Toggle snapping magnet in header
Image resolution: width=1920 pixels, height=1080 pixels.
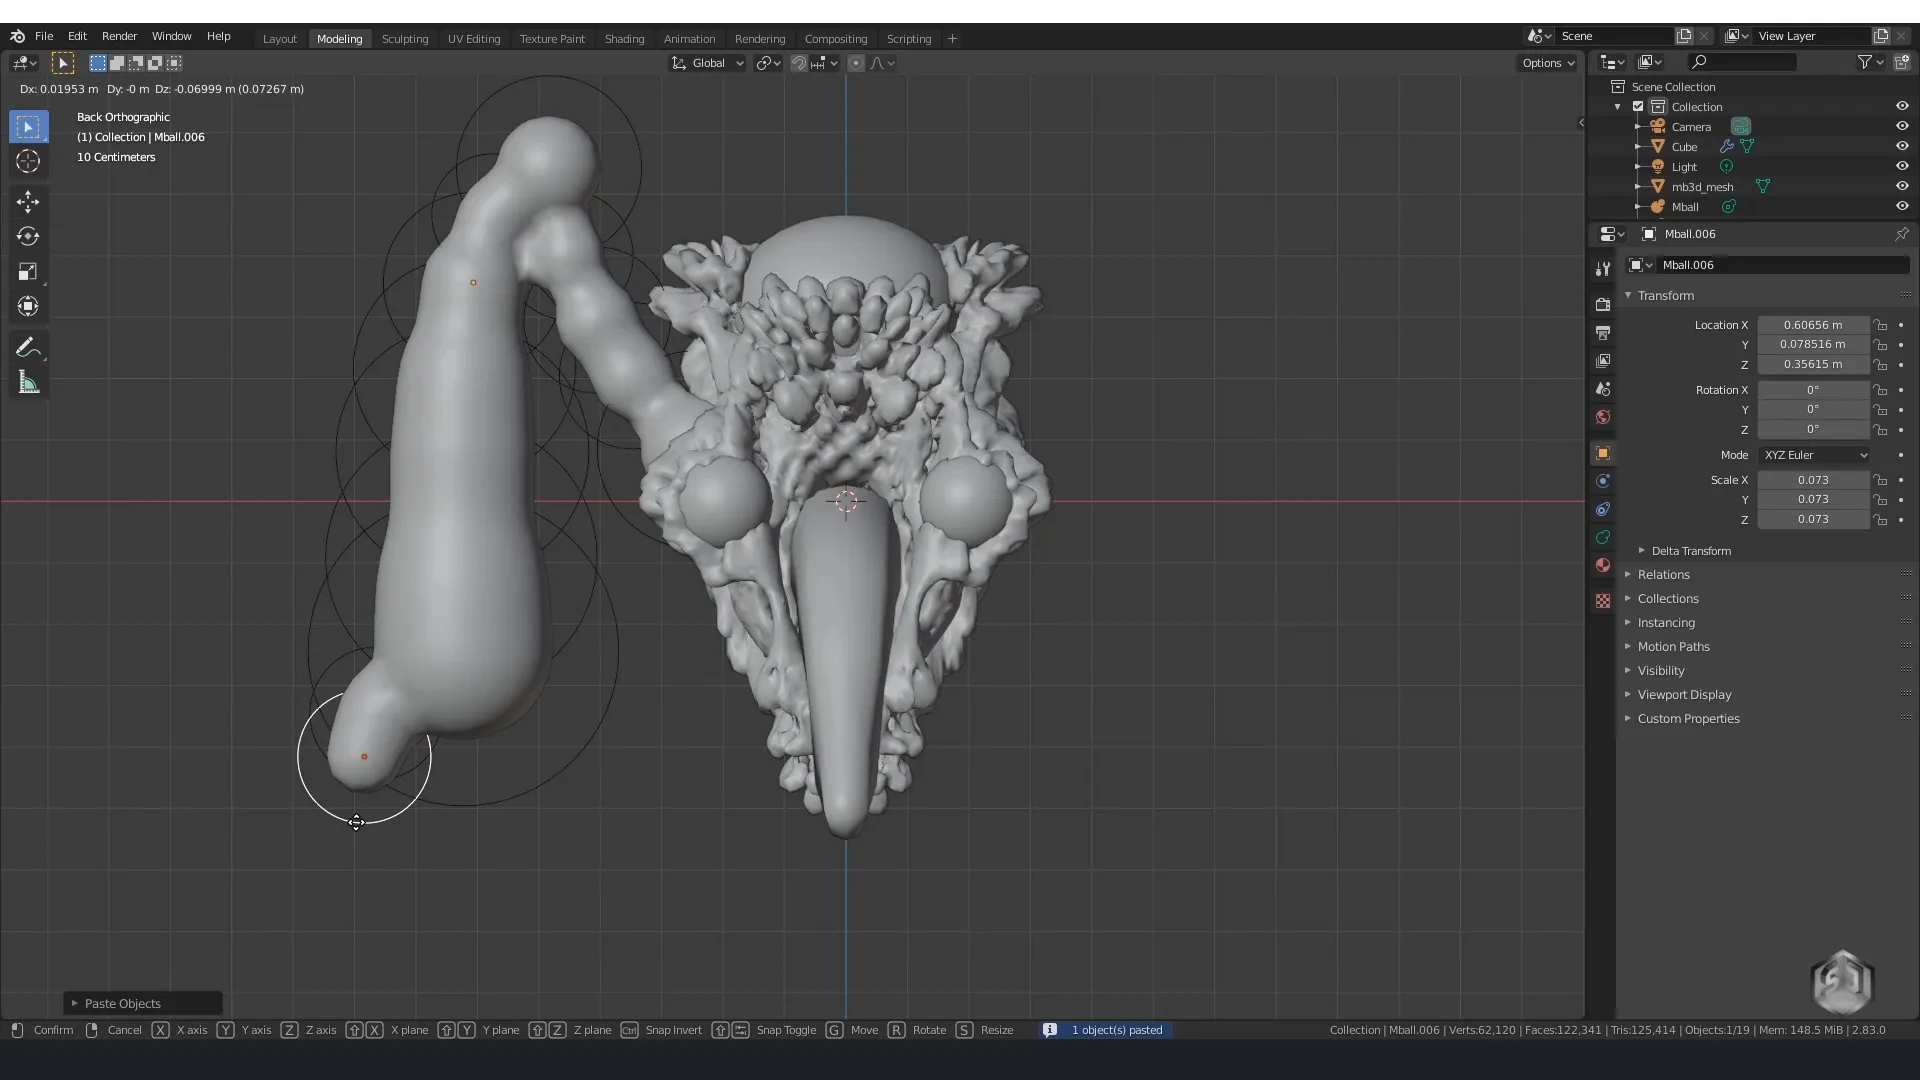point(798,63)
